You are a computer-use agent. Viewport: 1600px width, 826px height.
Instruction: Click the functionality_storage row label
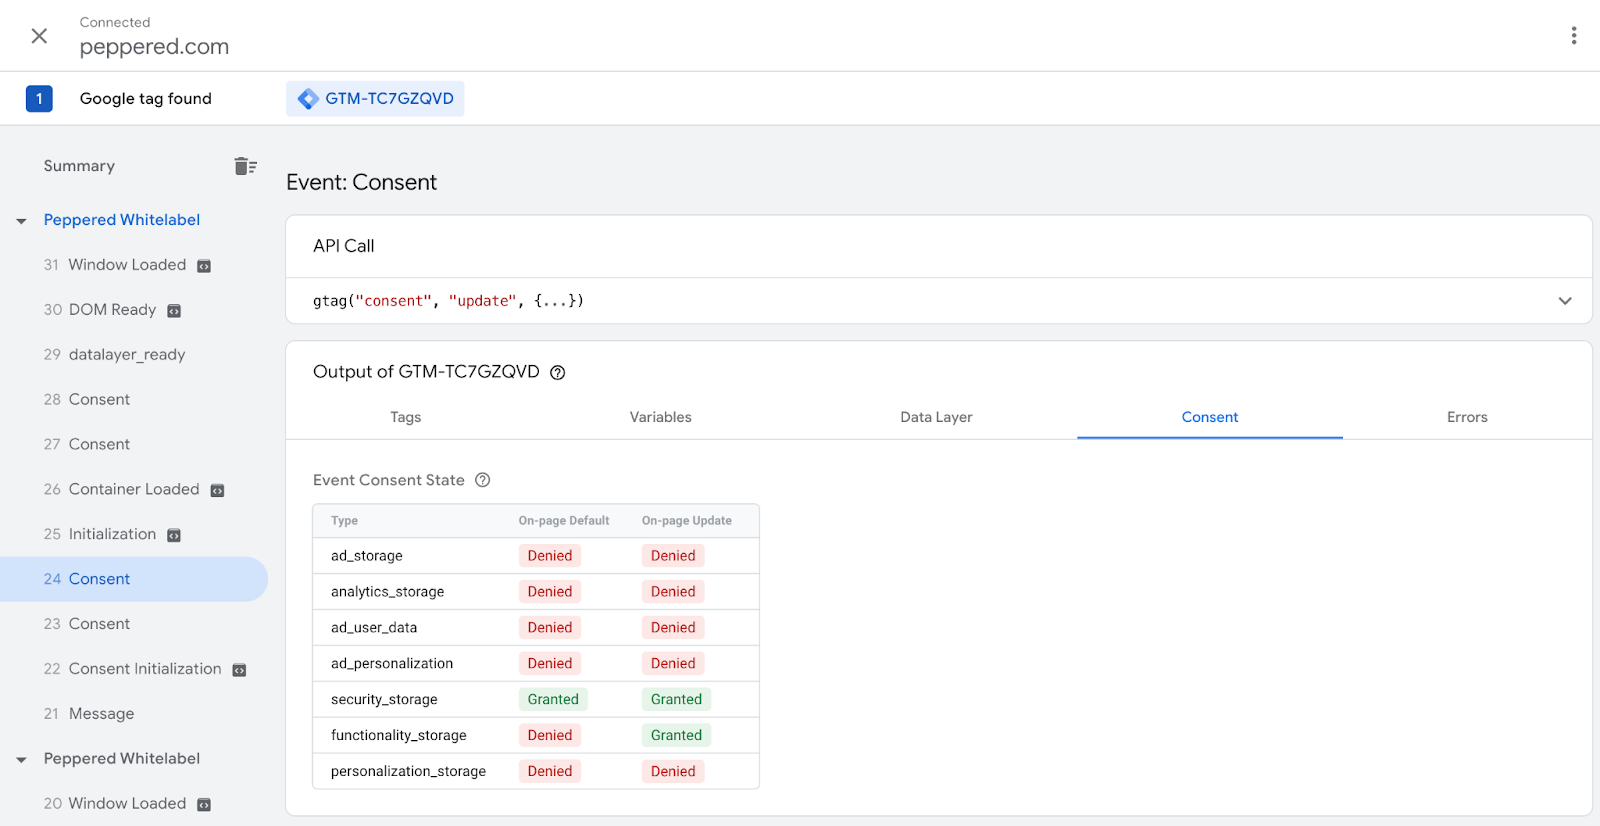pyautogui.click(x=399, y=736)
